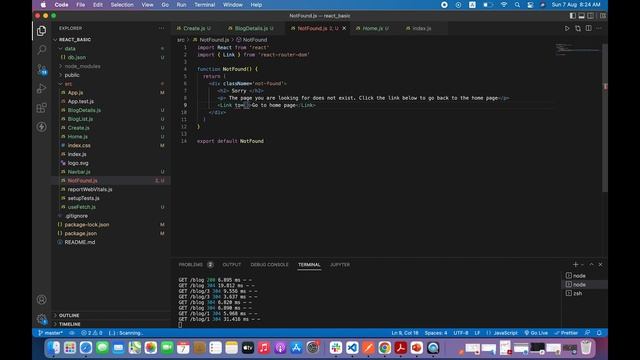
Task: Add a new terminal with plus icon
Action: [x=576, y=264]
